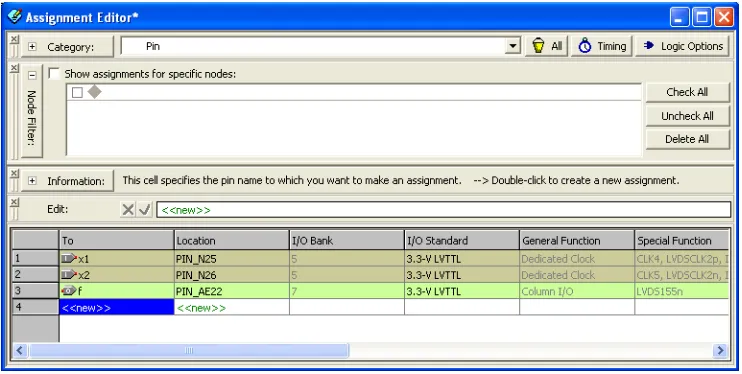Click the Dedicated Clock cell in row 1
Viewport: 742px width, 374px height.
pos(577,258)
